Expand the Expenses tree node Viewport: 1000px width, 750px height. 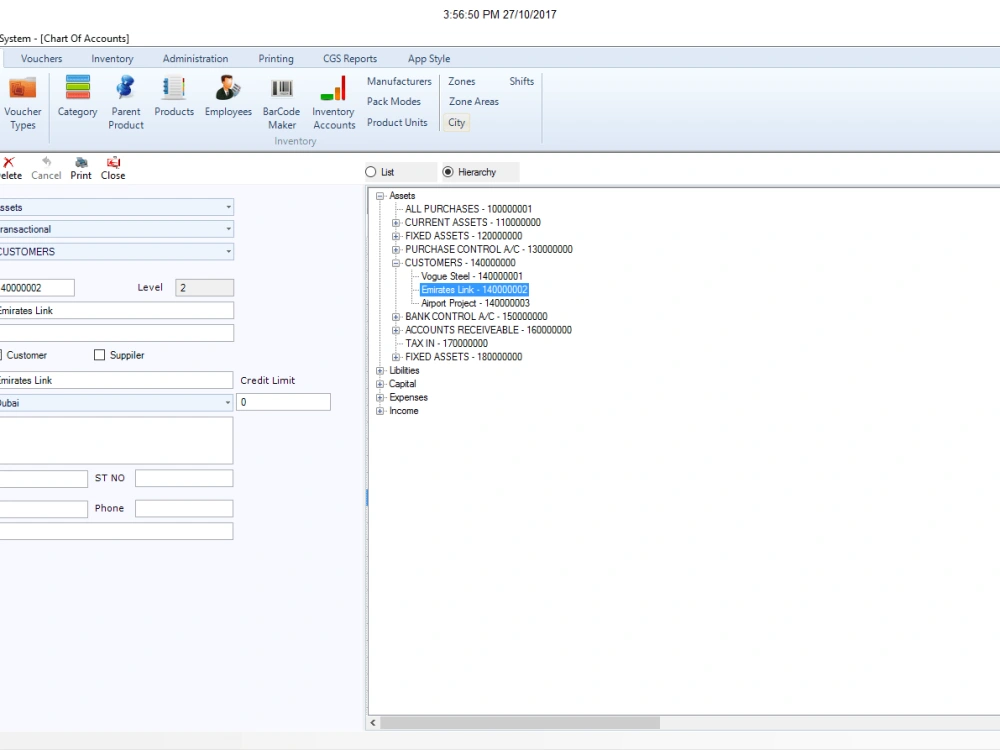[x=380, y=397]
